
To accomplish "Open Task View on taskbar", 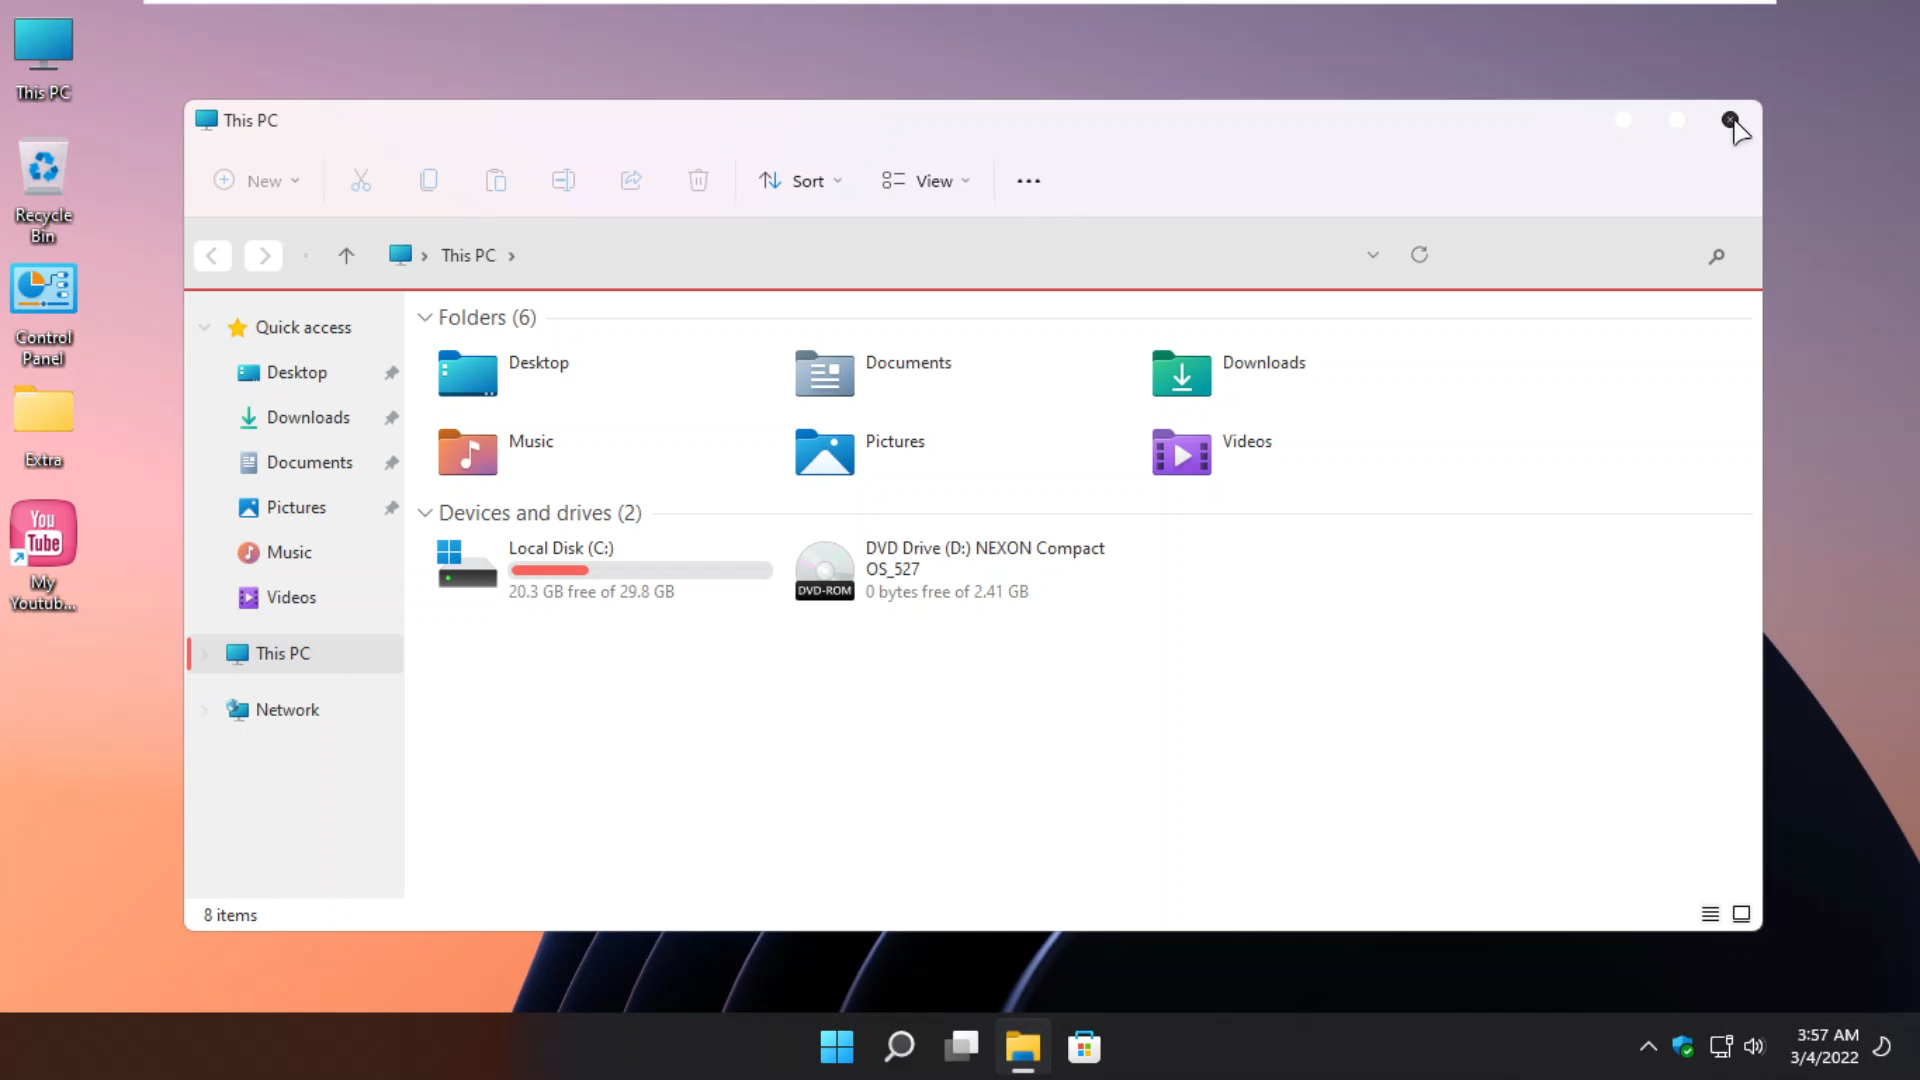I will [961, 1047].
